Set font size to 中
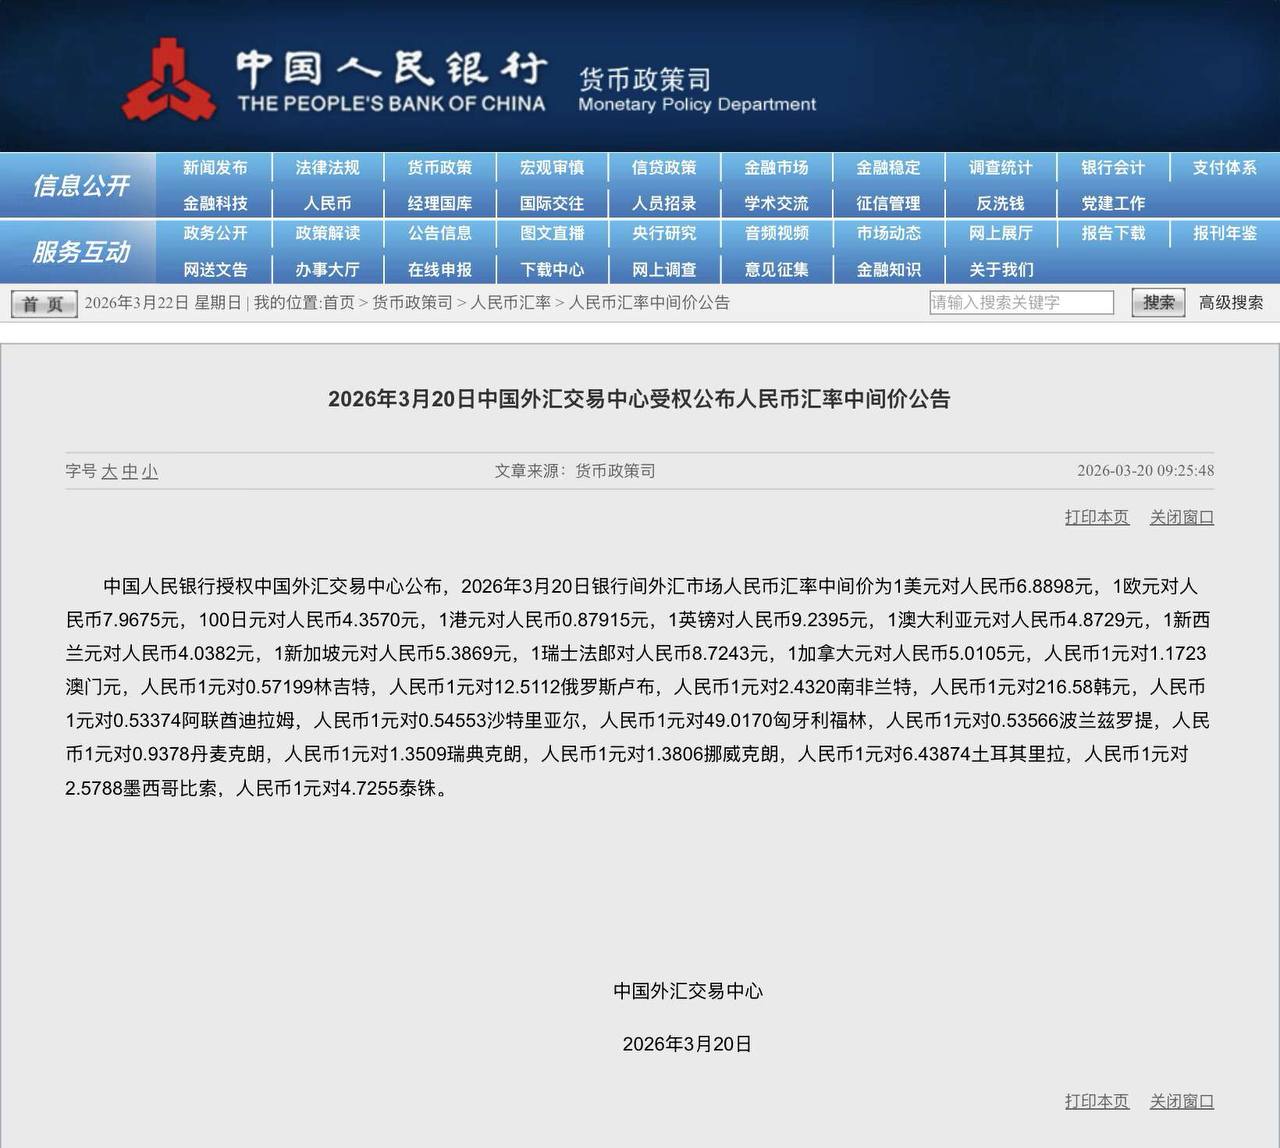 click(129, 471)
